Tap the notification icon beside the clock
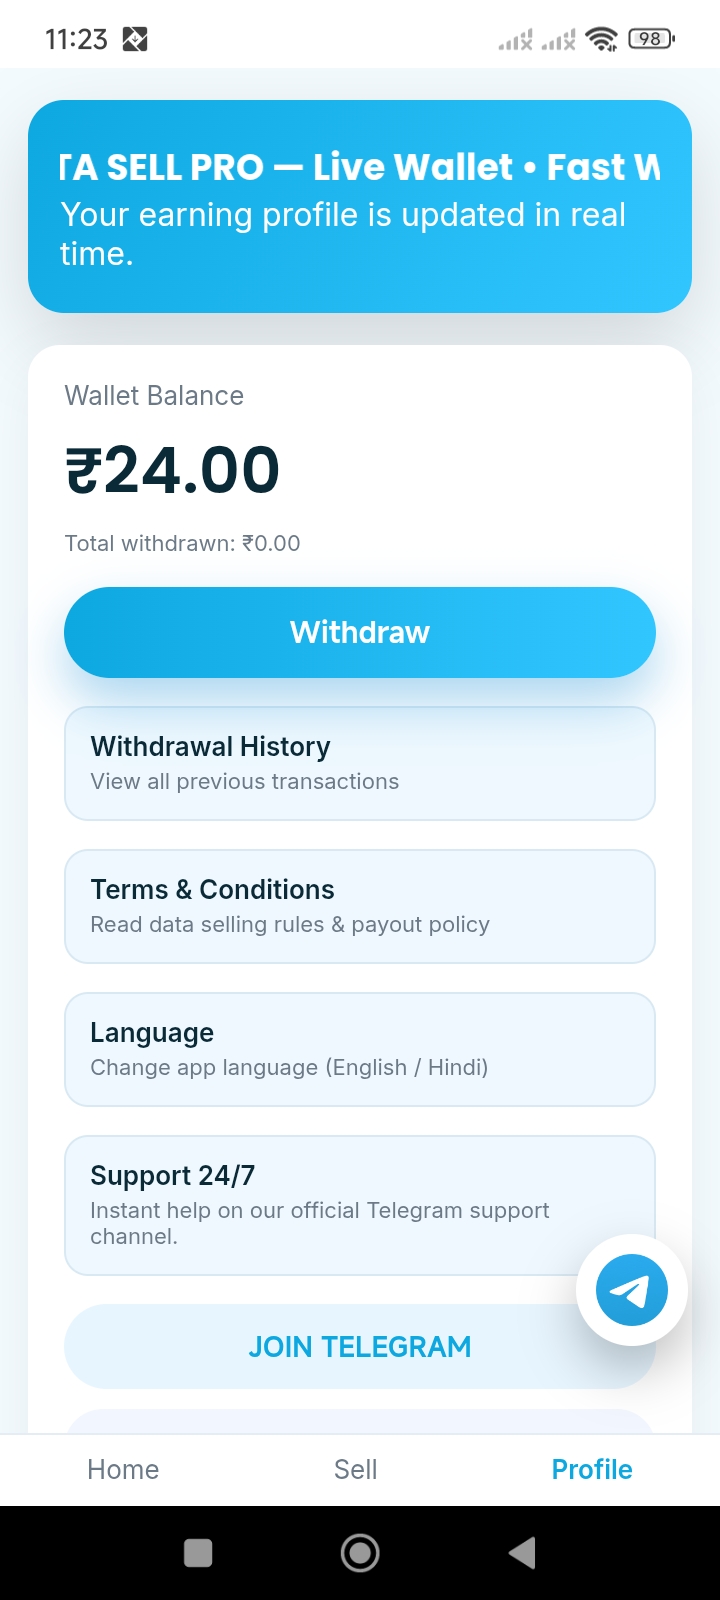The image size is (720, 1600). pyautogui.click(x=135, y=39)
